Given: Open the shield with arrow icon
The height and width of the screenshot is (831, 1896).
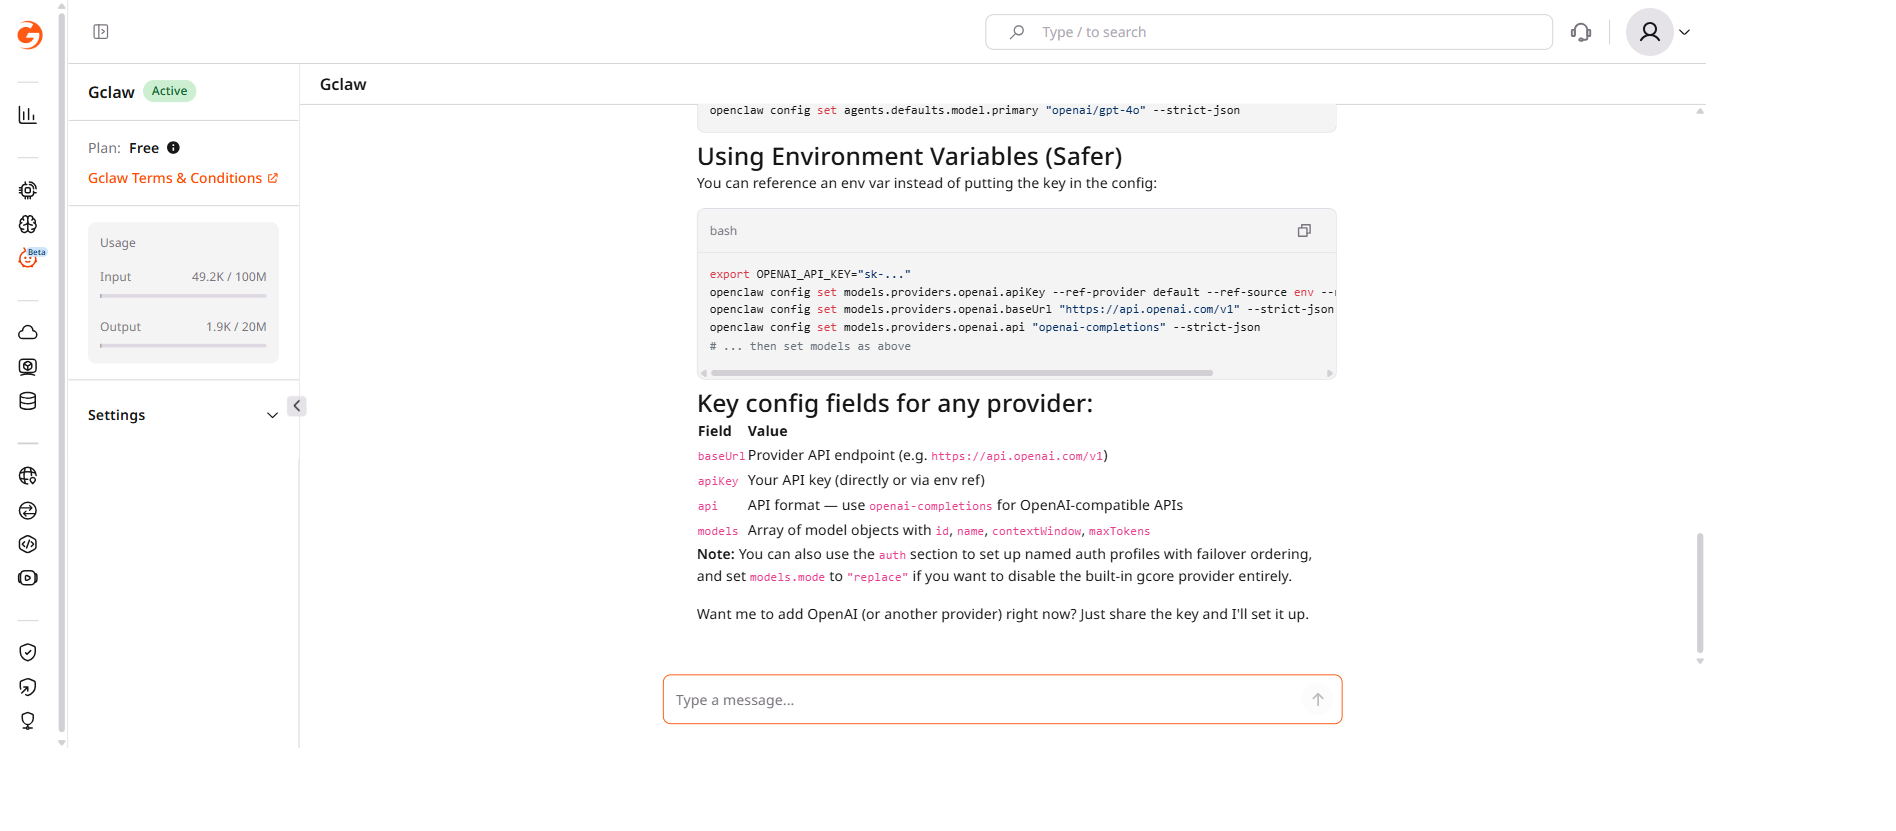Looking at the screenshot, I should 28,687.
